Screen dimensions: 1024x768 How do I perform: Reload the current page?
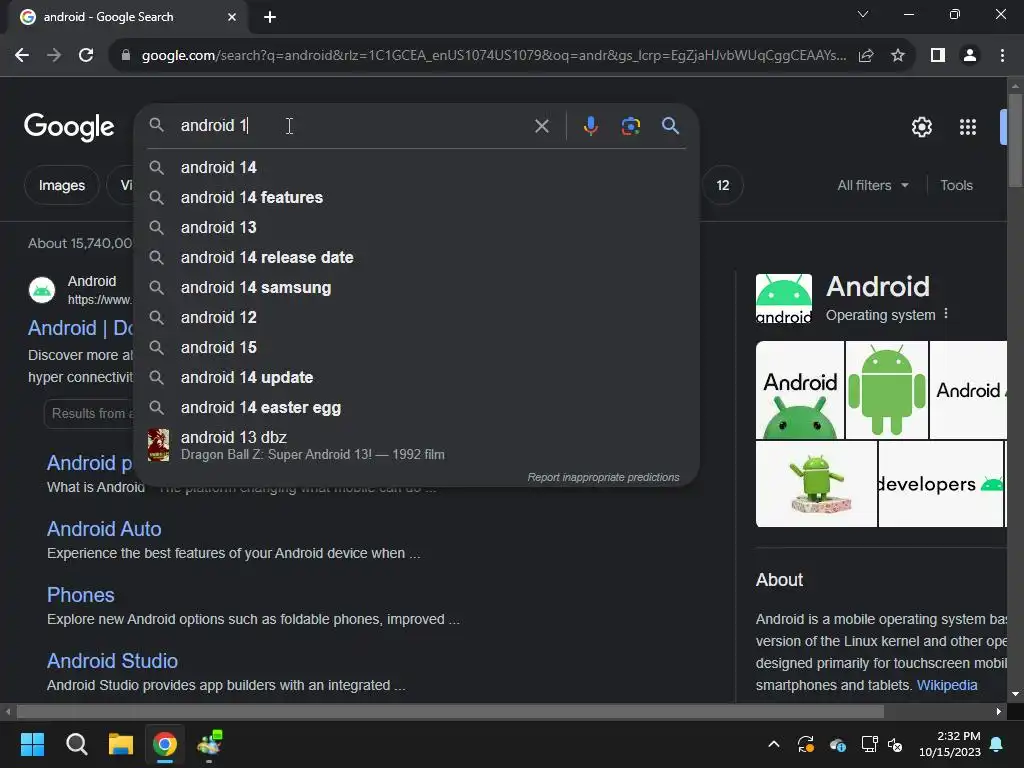pyautogui.click(x=86, y=56)
